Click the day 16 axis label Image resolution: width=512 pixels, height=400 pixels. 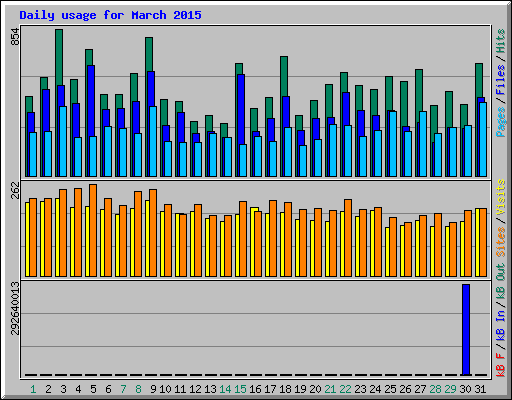coord(255,389)
